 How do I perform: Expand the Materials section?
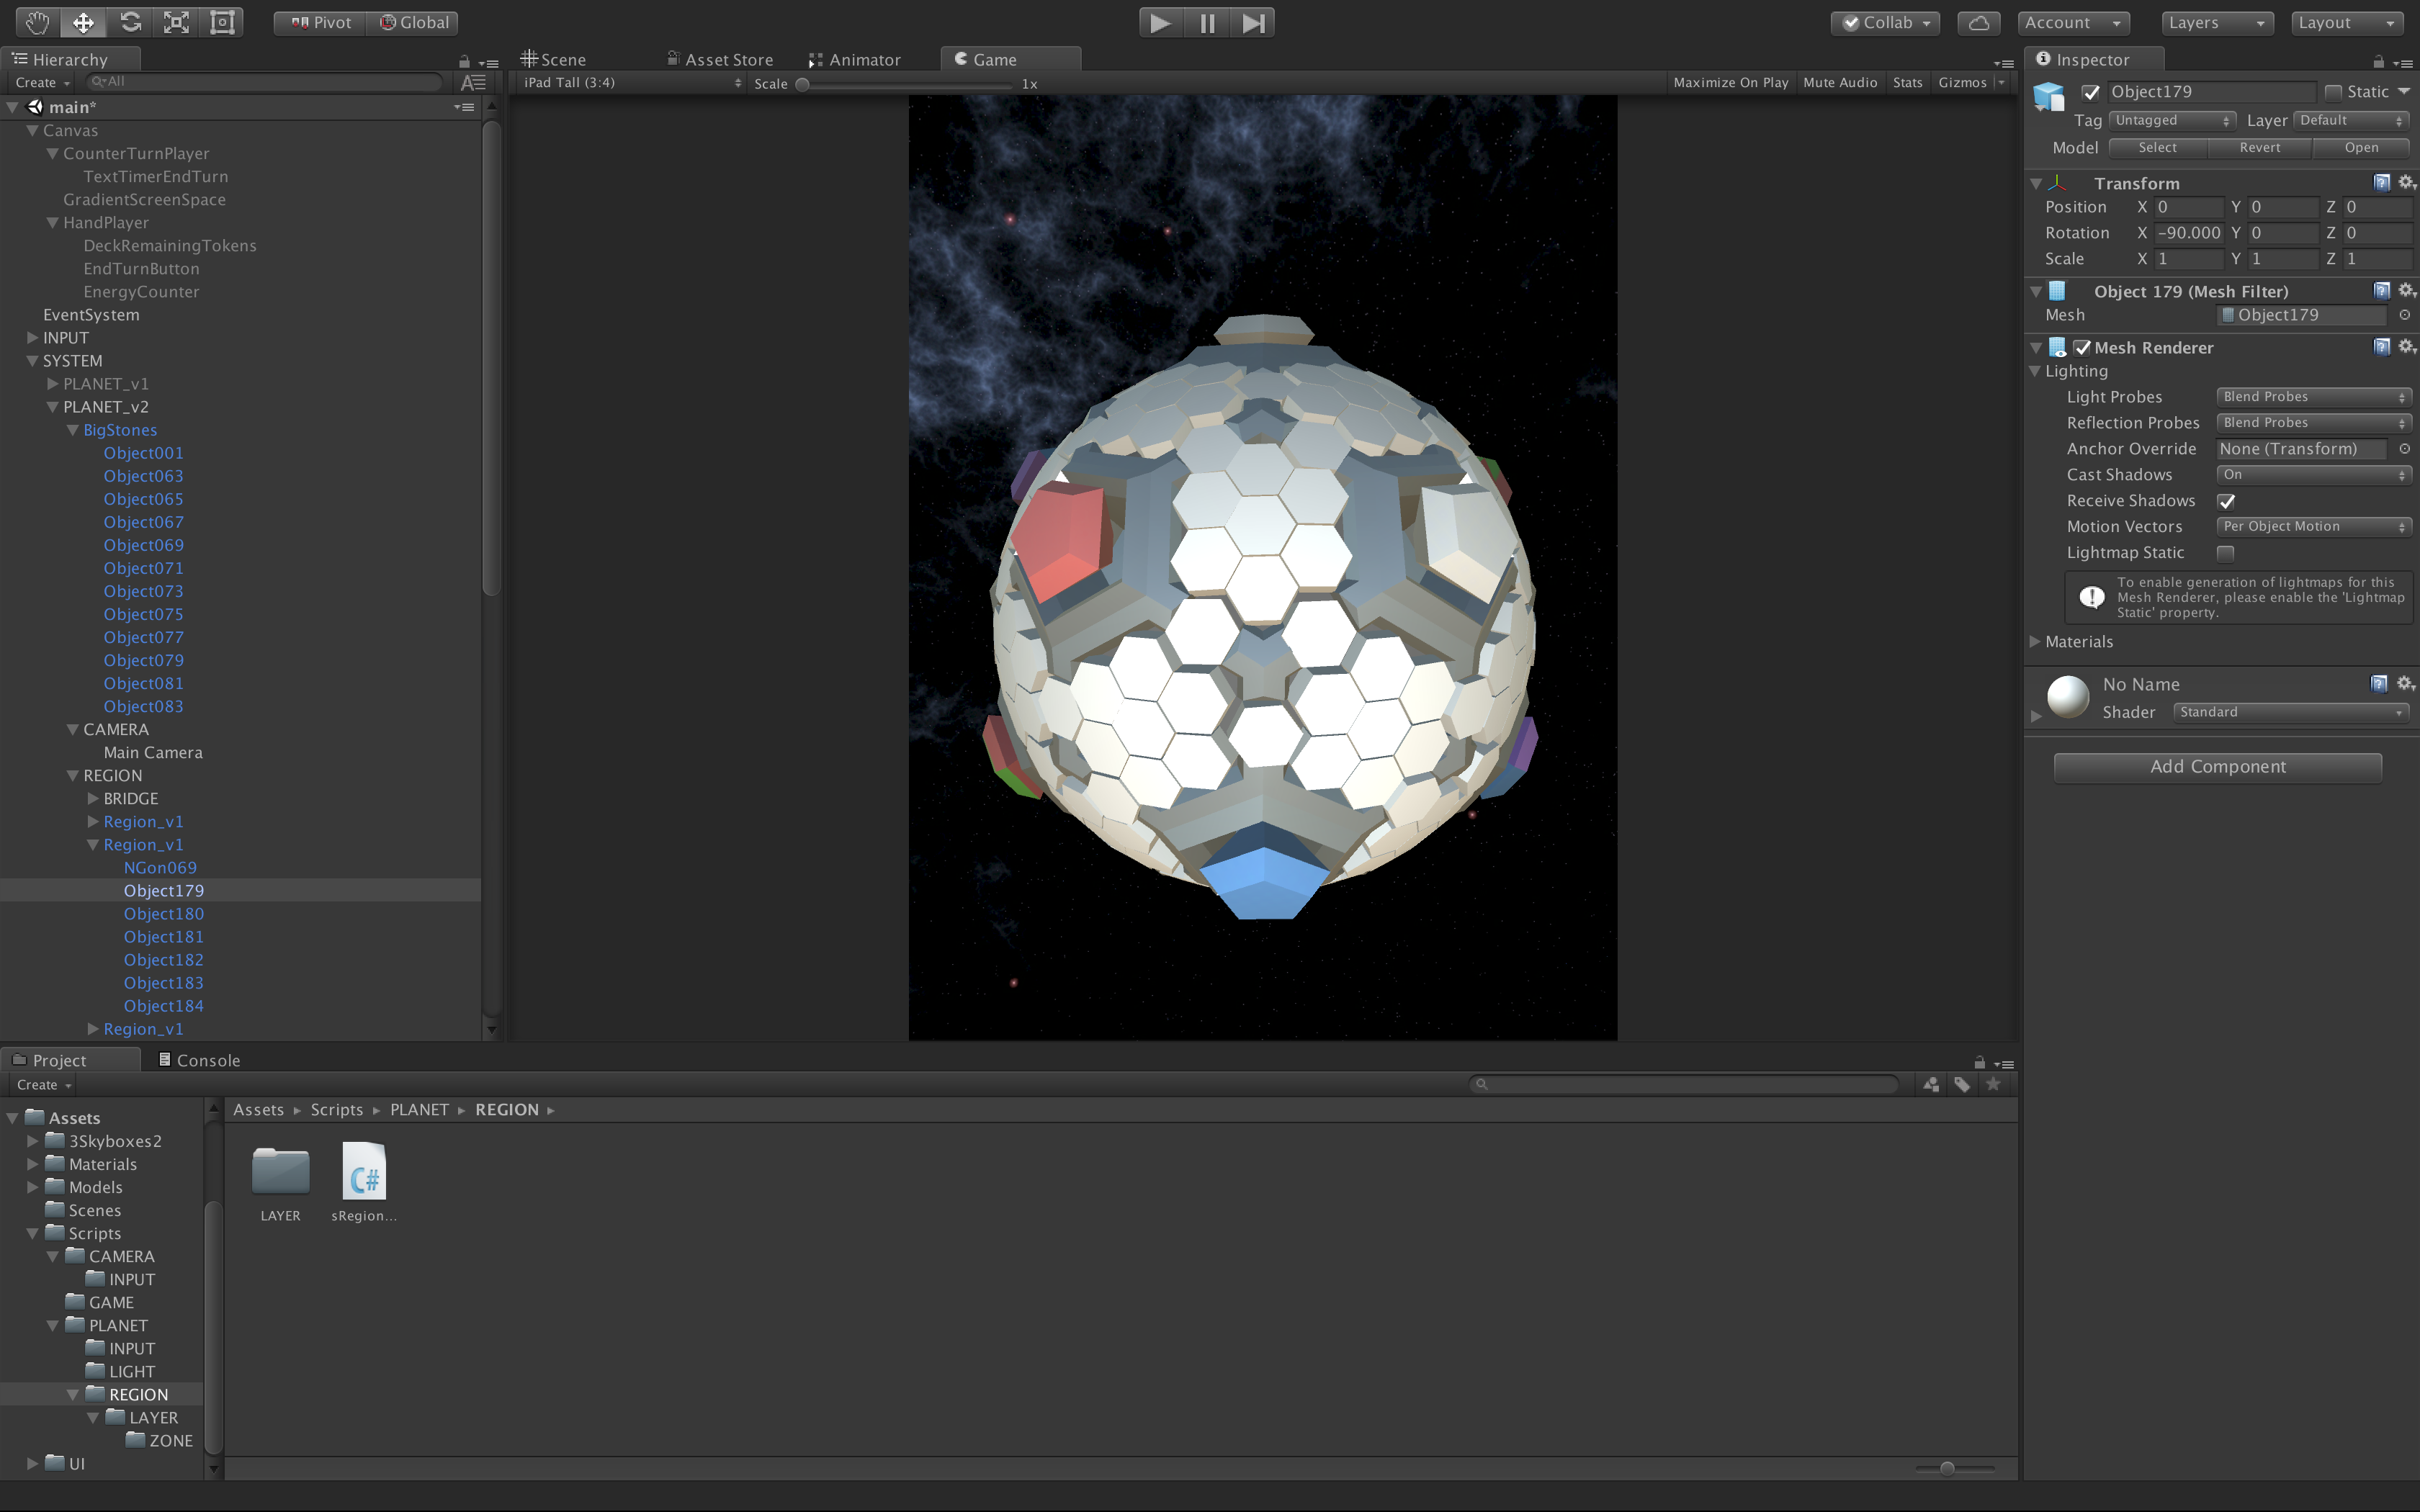click(2035, 642)
